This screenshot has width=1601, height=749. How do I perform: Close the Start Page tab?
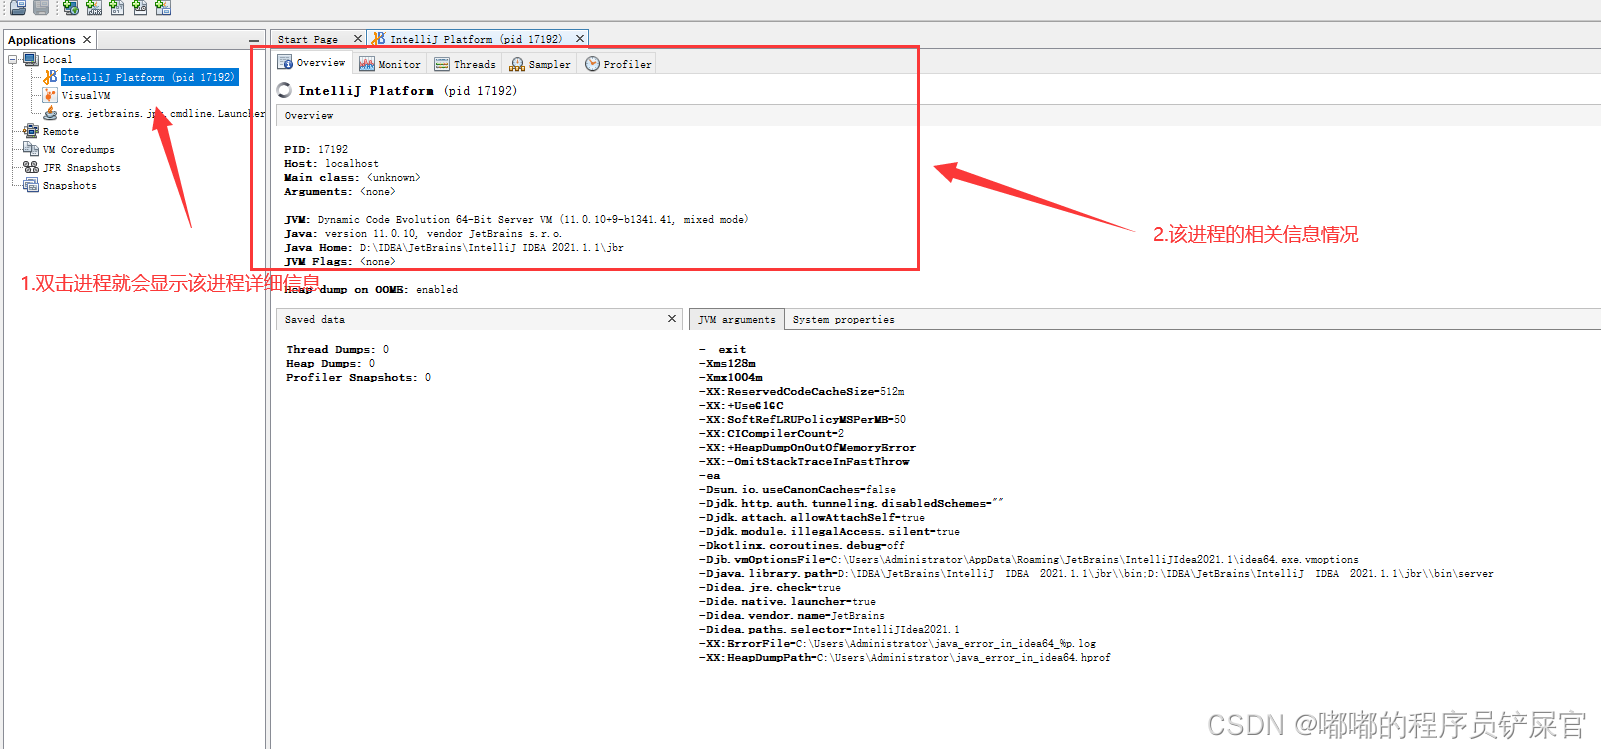(358, 39)
